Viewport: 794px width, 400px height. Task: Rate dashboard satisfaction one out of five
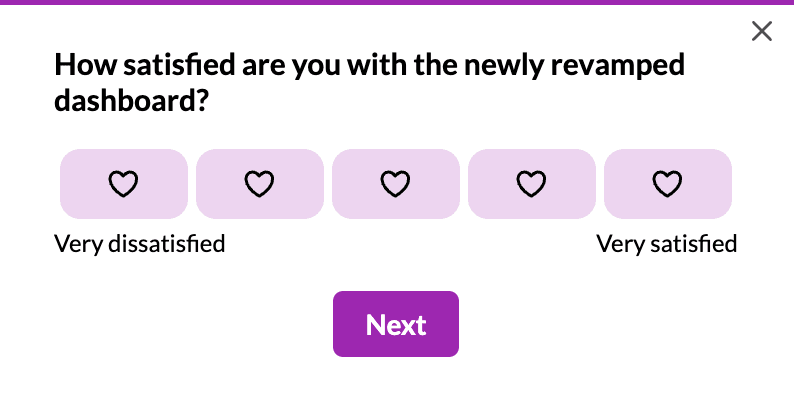click(x=123, y=184)
